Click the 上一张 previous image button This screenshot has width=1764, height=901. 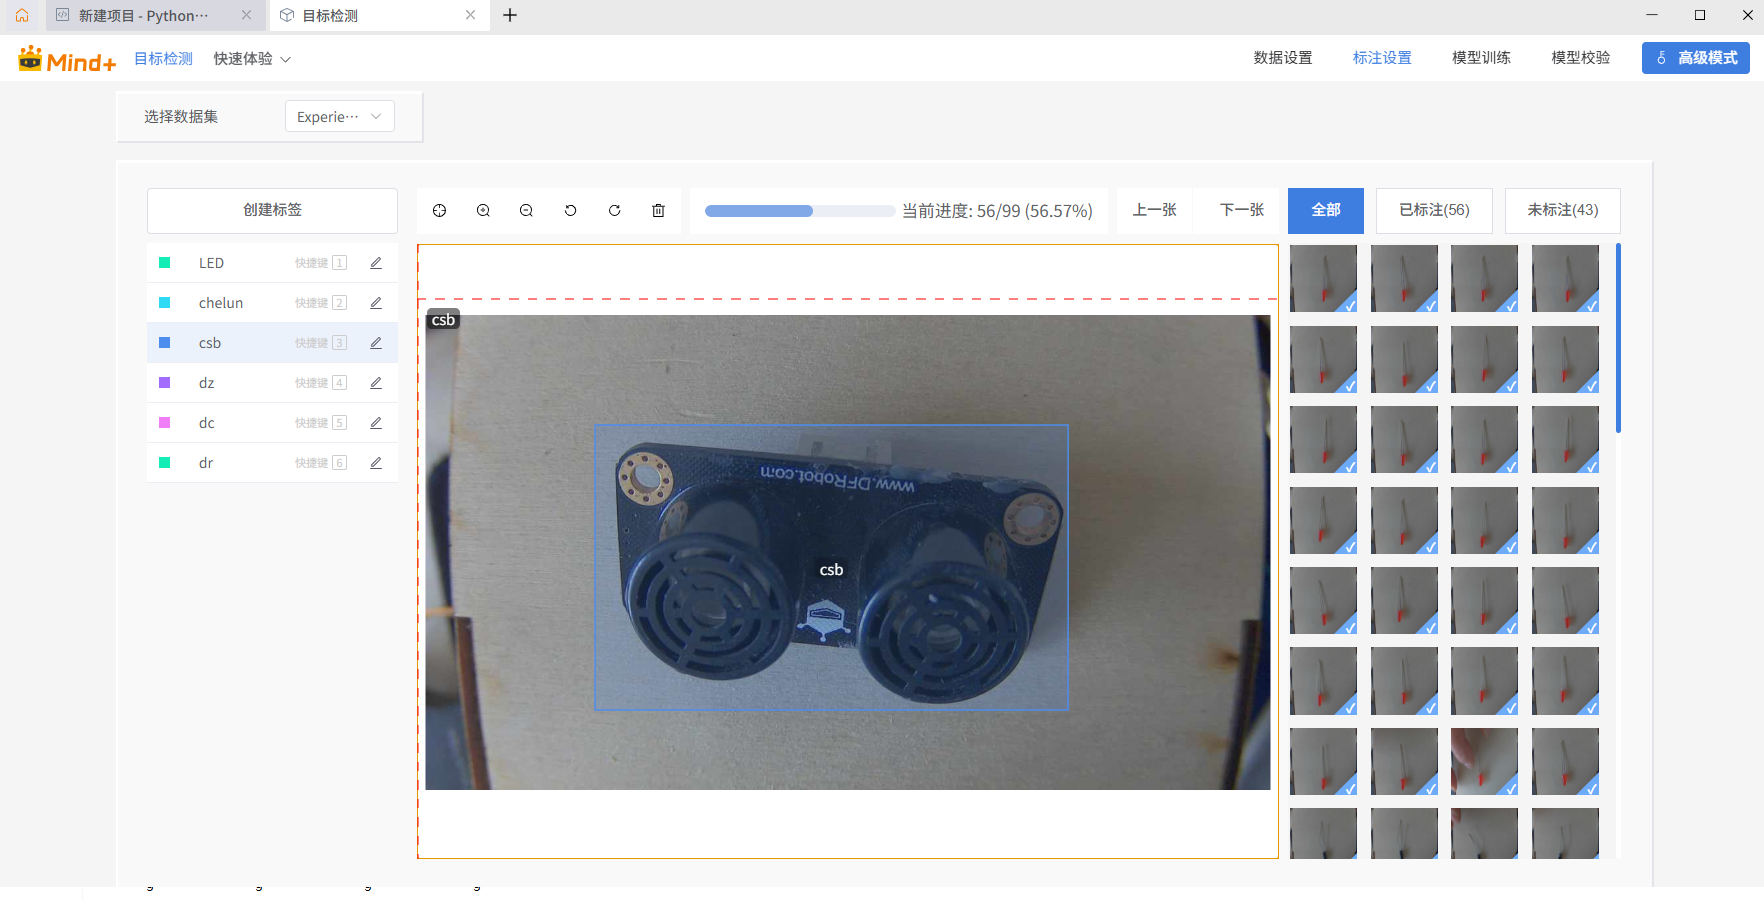point(1154,210)
